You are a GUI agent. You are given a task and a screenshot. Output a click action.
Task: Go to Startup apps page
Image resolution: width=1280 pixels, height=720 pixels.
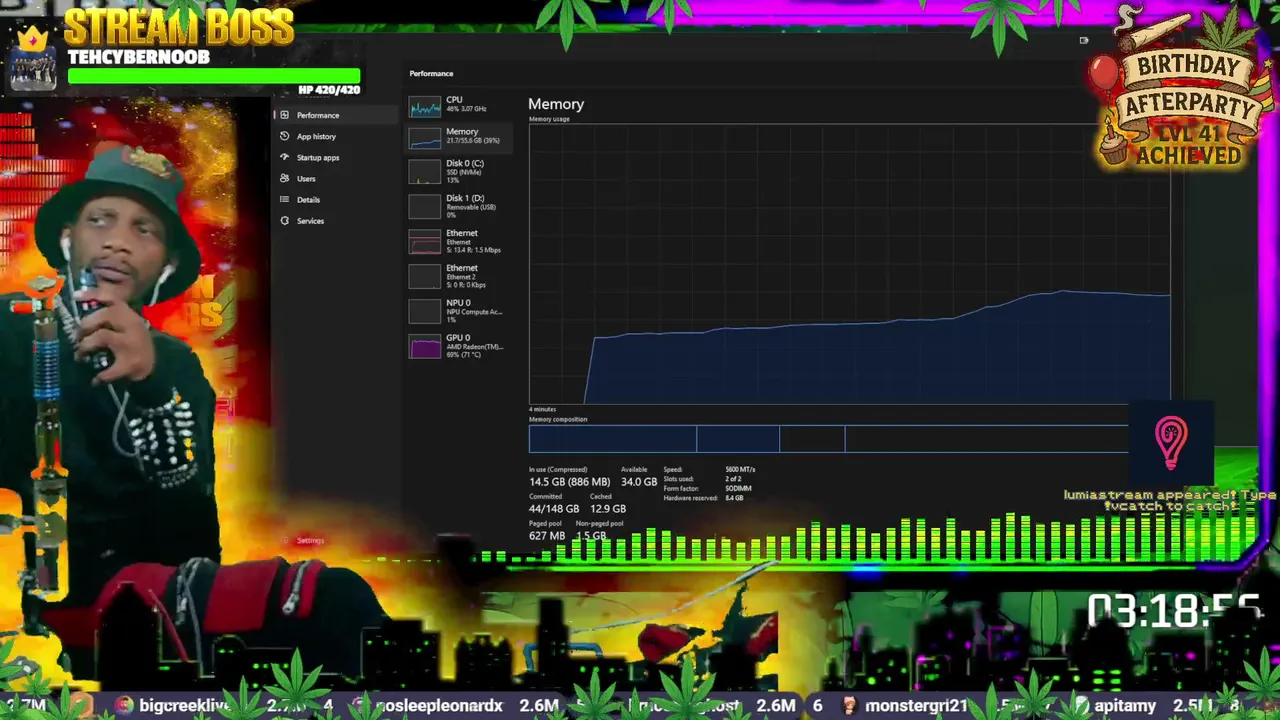point(318,157)
